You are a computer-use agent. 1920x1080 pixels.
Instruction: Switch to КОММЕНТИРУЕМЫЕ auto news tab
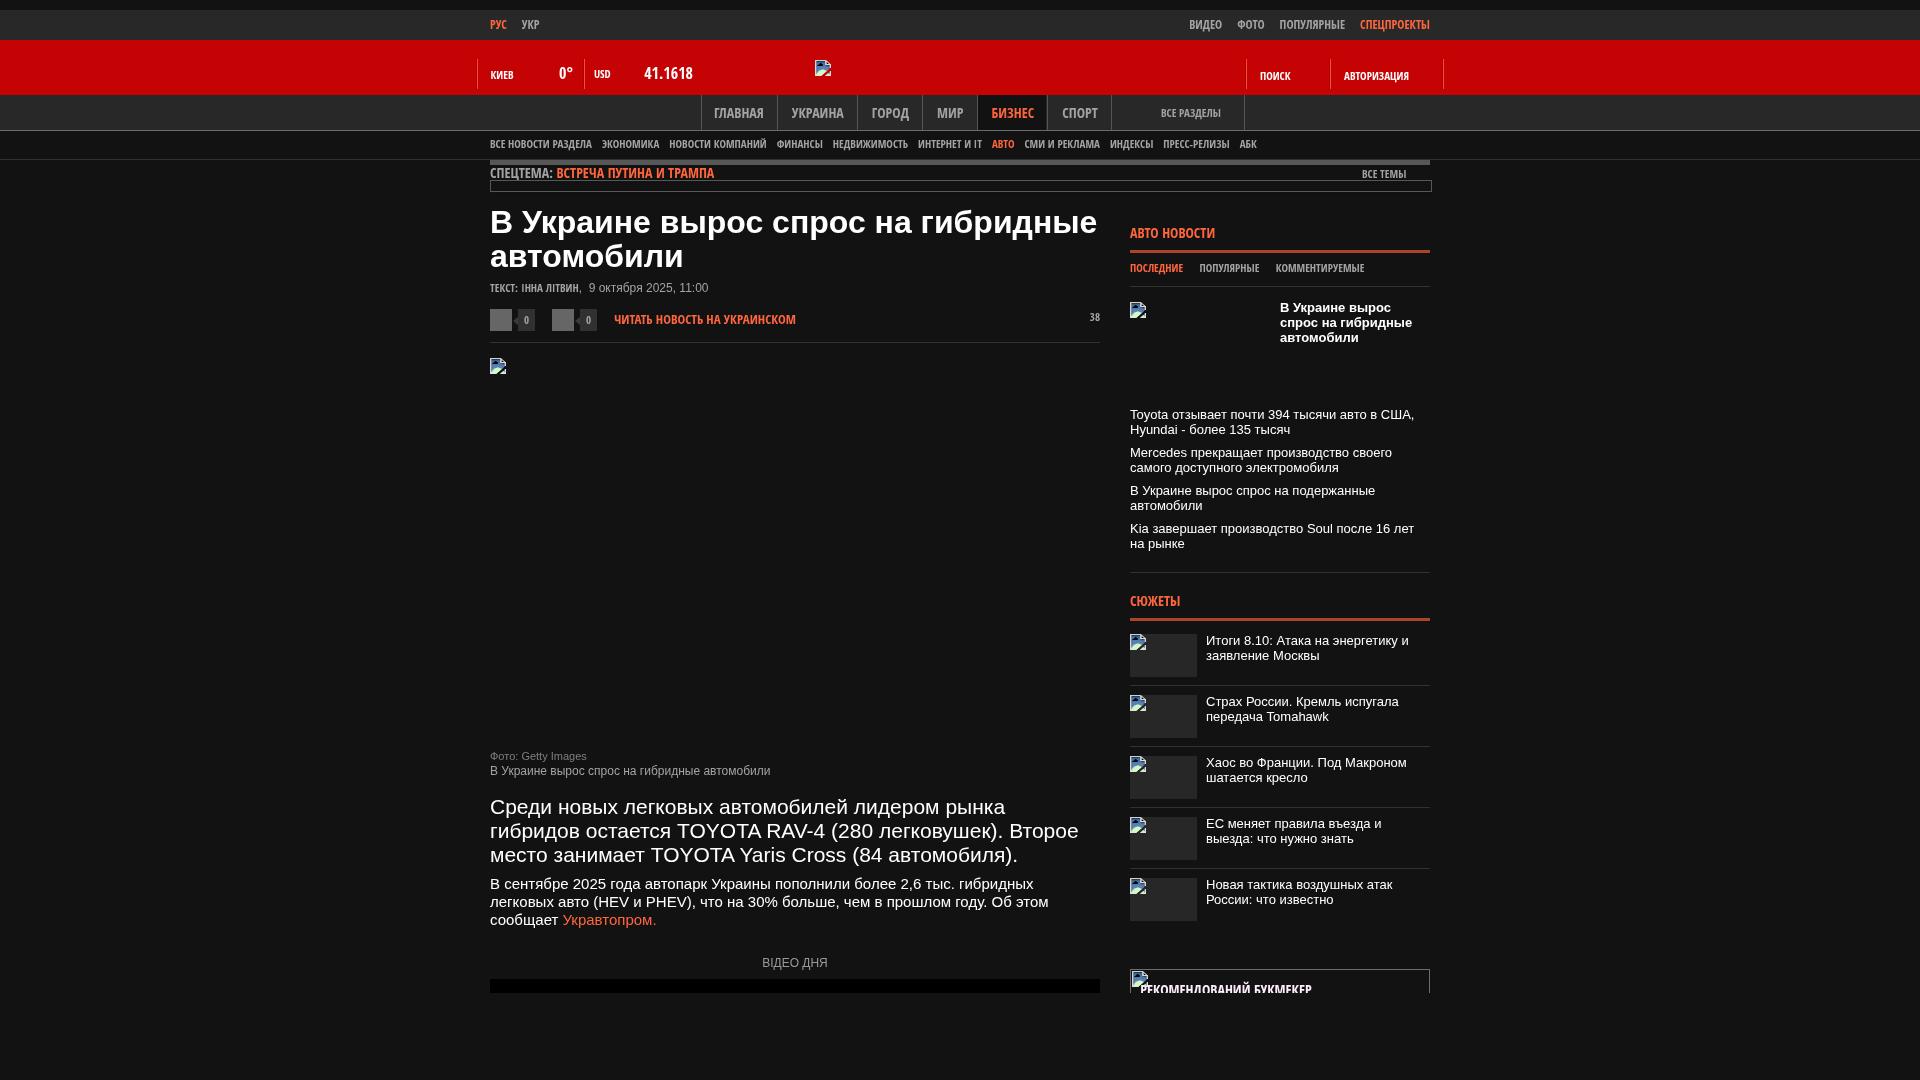coord(1319,268)
